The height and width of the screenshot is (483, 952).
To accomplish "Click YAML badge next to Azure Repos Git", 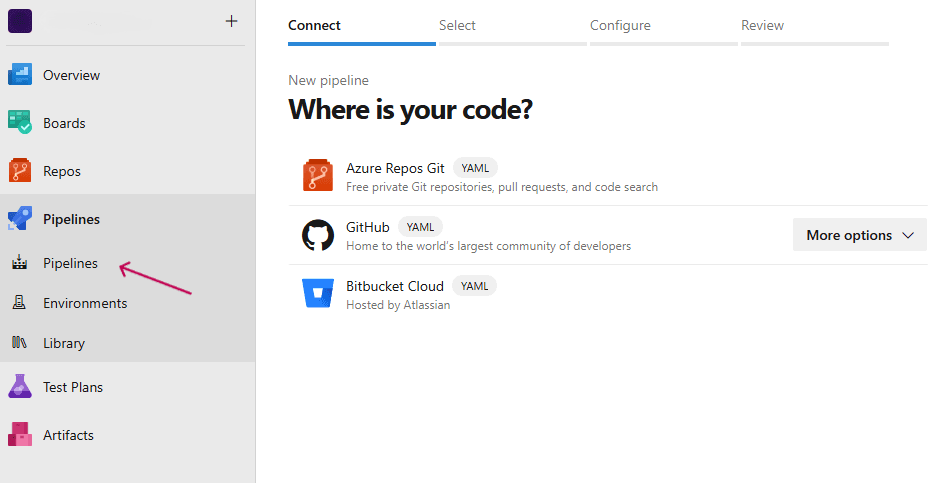I will pyautogui.click(x=475, y=168).
